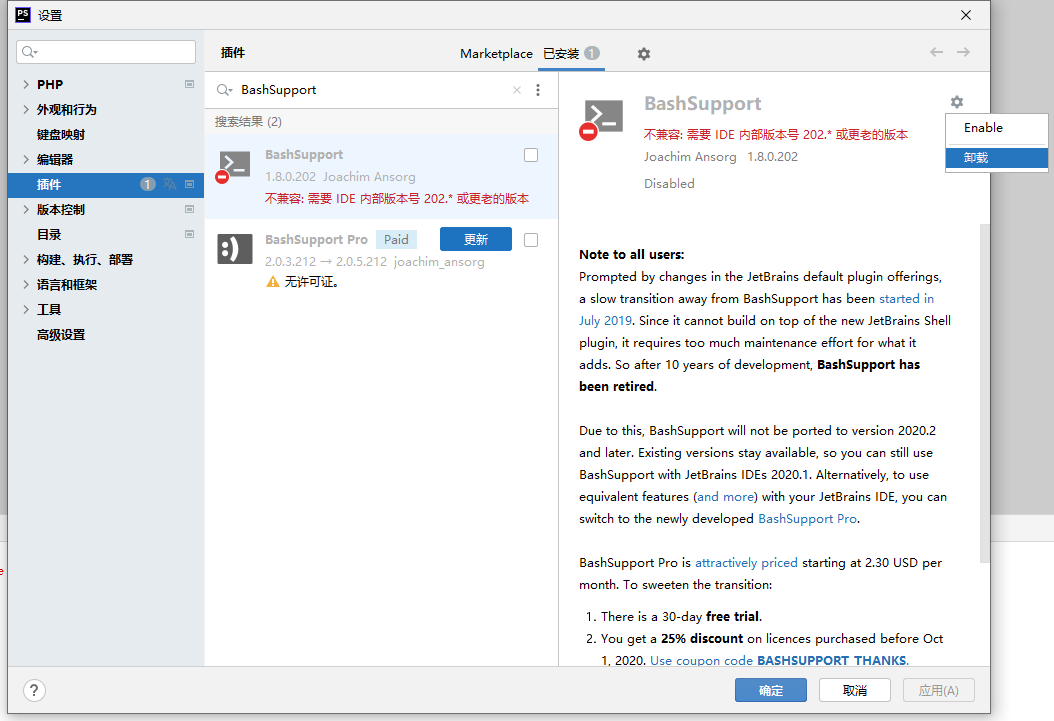Expand the 编辑器 settings node
Viewport: 1054px width, 721px height.
(26, 159)
